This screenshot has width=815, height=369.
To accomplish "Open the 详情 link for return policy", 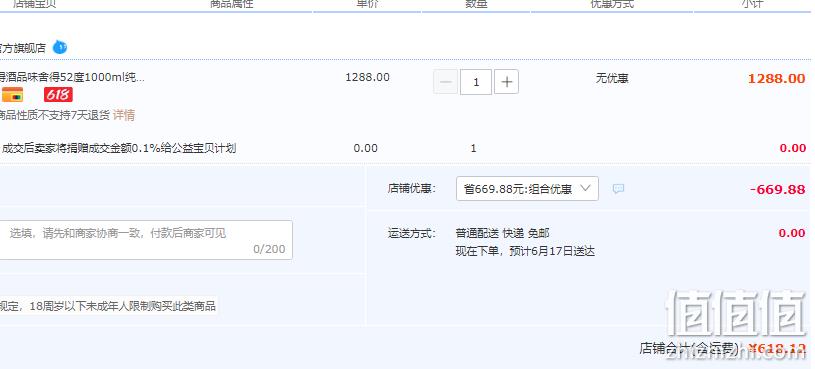I will click(x=124, y=115).
